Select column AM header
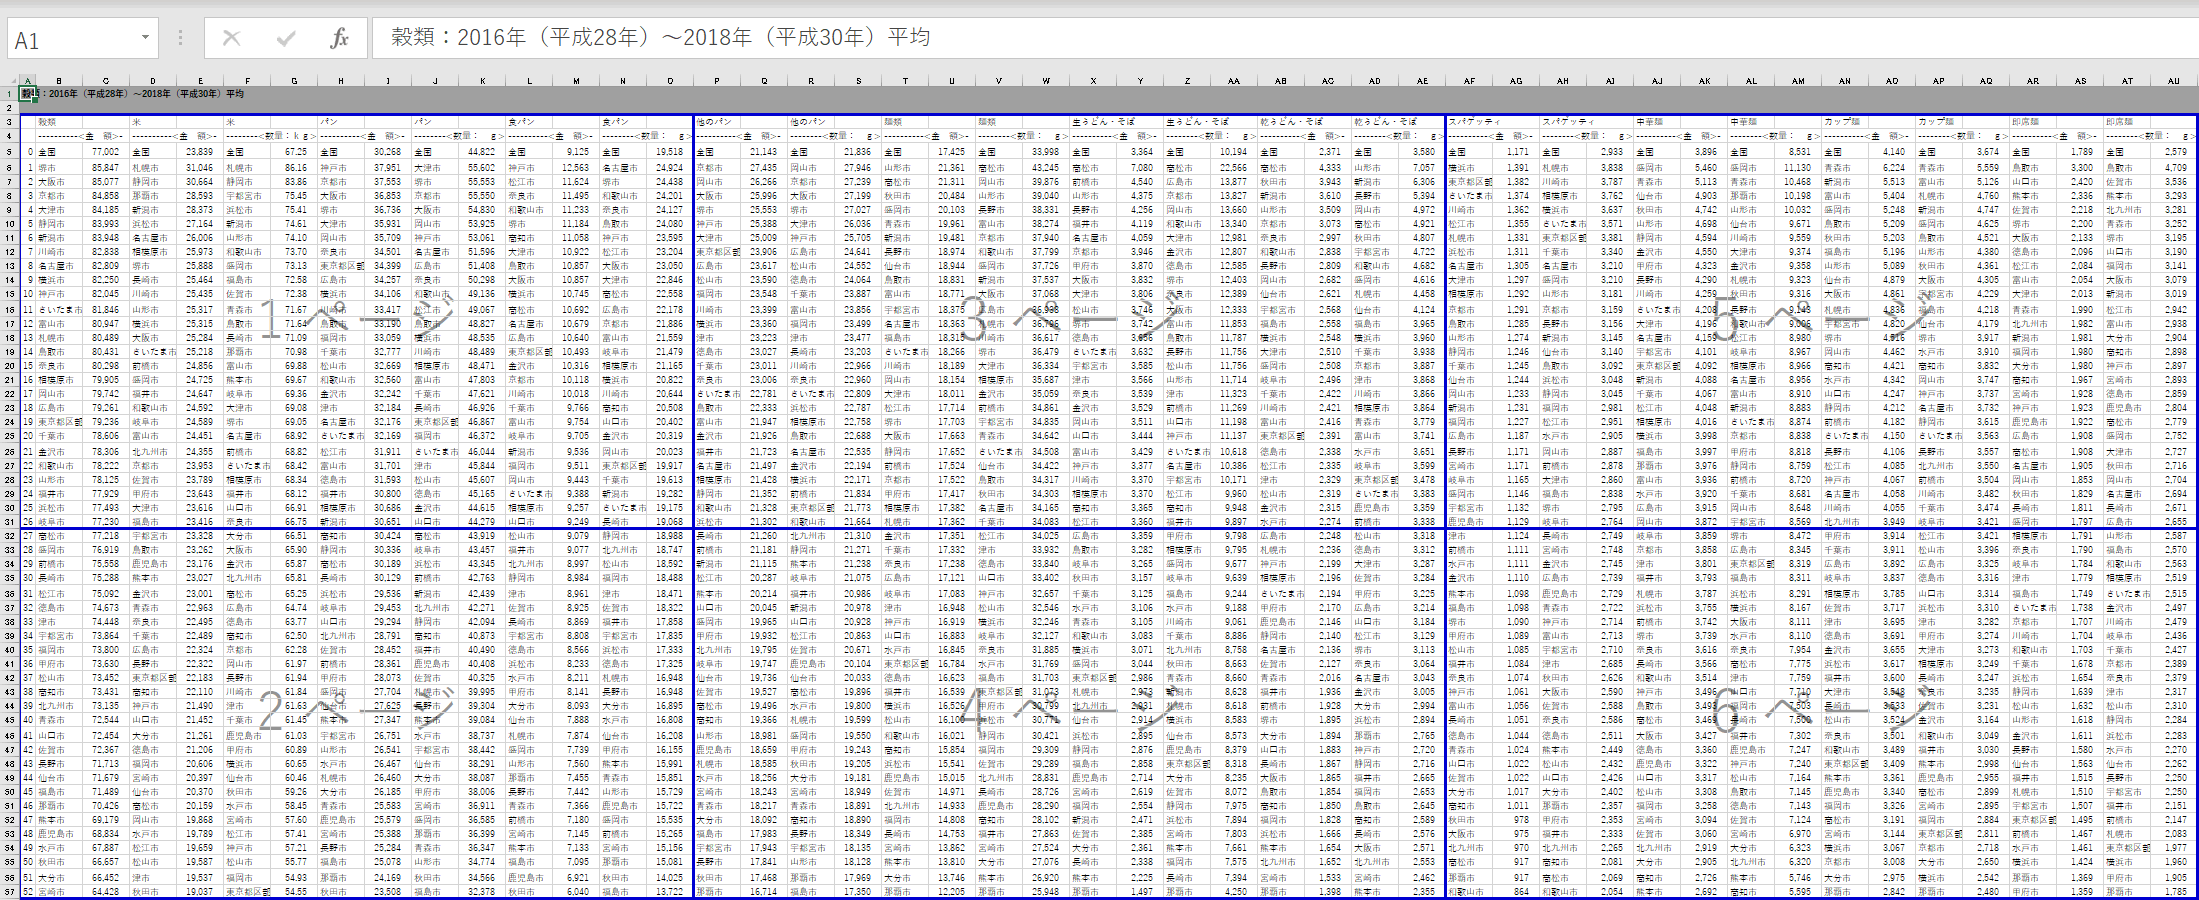2199x900 pixels. [x=1798, y=81]
